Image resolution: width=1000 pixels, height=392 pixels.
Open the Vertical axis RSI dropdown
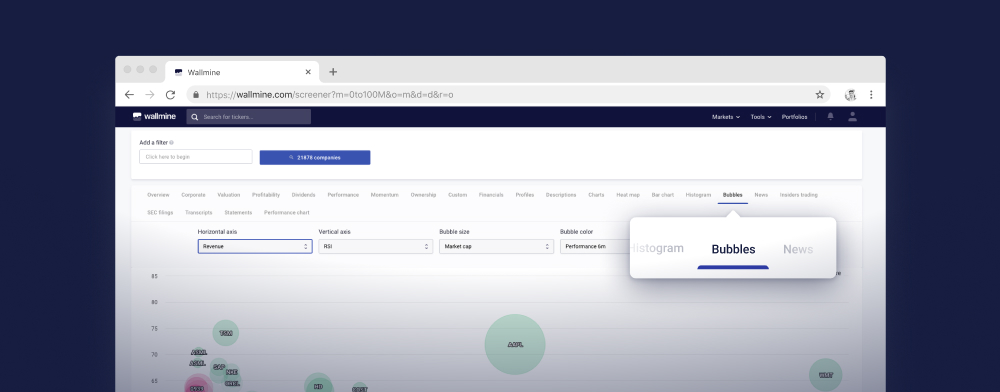point(376,246)
